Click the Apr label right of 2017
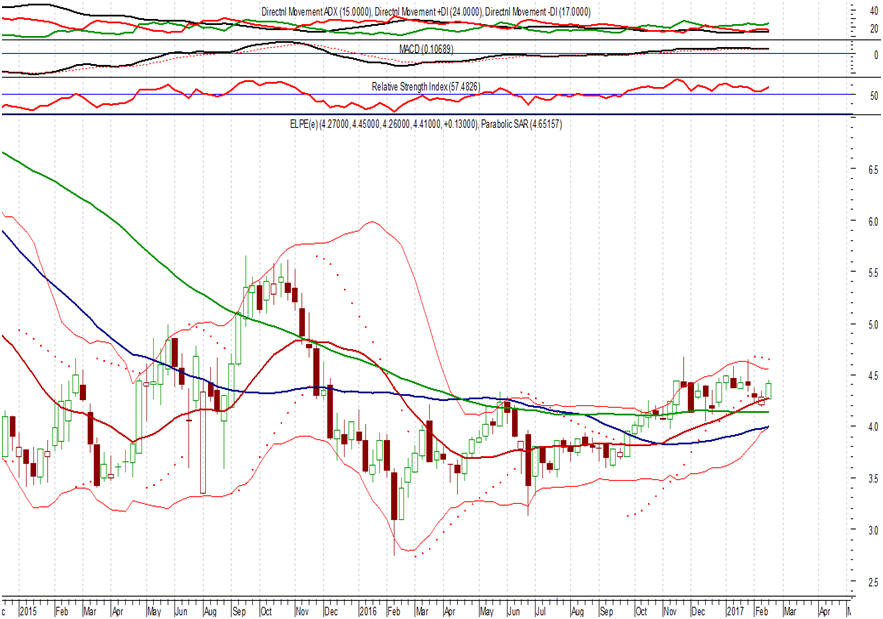 pos(824,611)
